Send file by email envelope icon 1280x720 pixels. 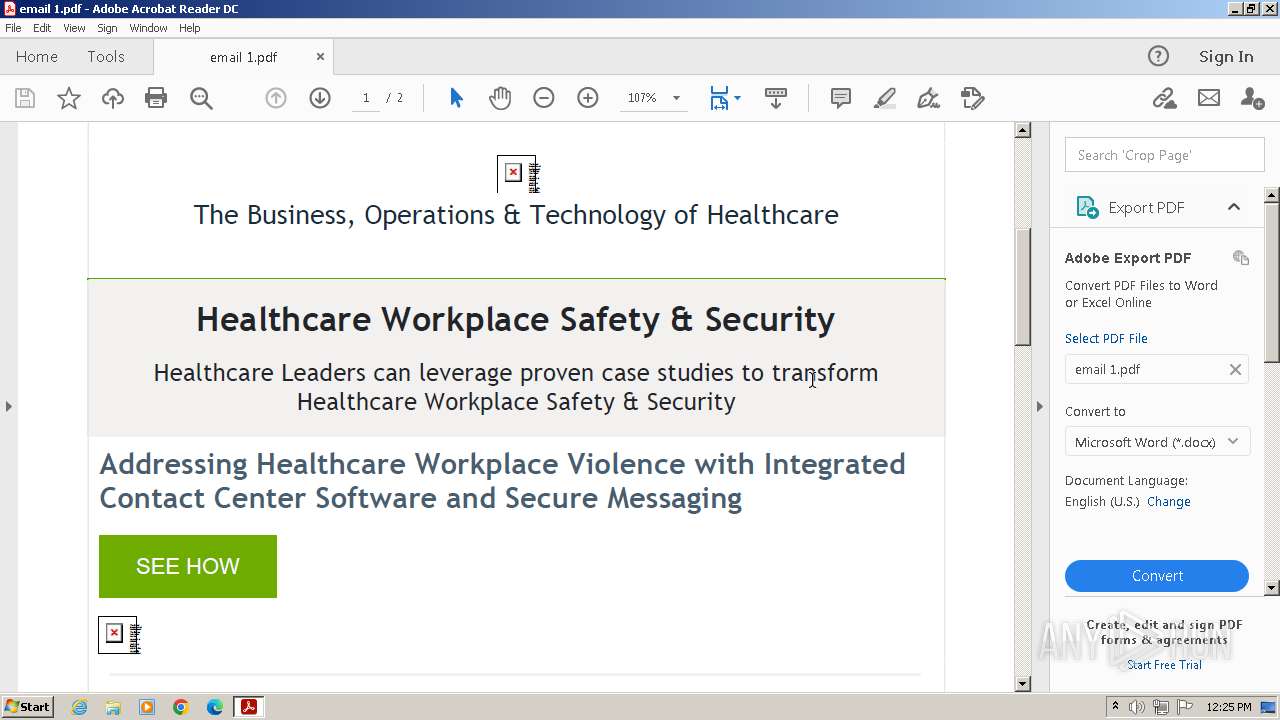1209,98
